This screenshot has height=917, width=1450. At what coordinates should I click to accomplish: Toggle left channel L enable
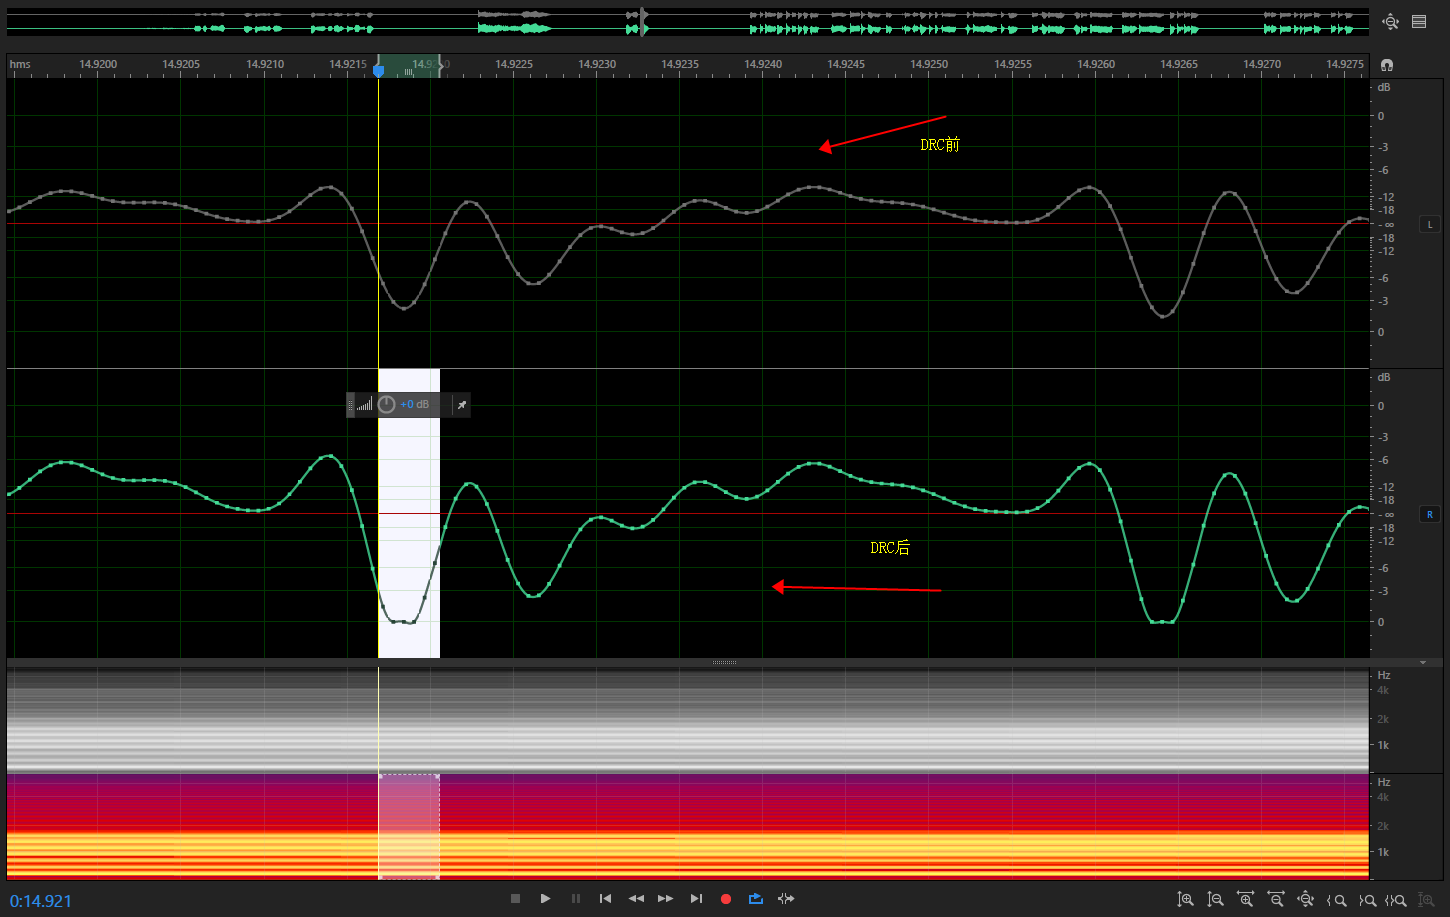tap(1430, 225)
